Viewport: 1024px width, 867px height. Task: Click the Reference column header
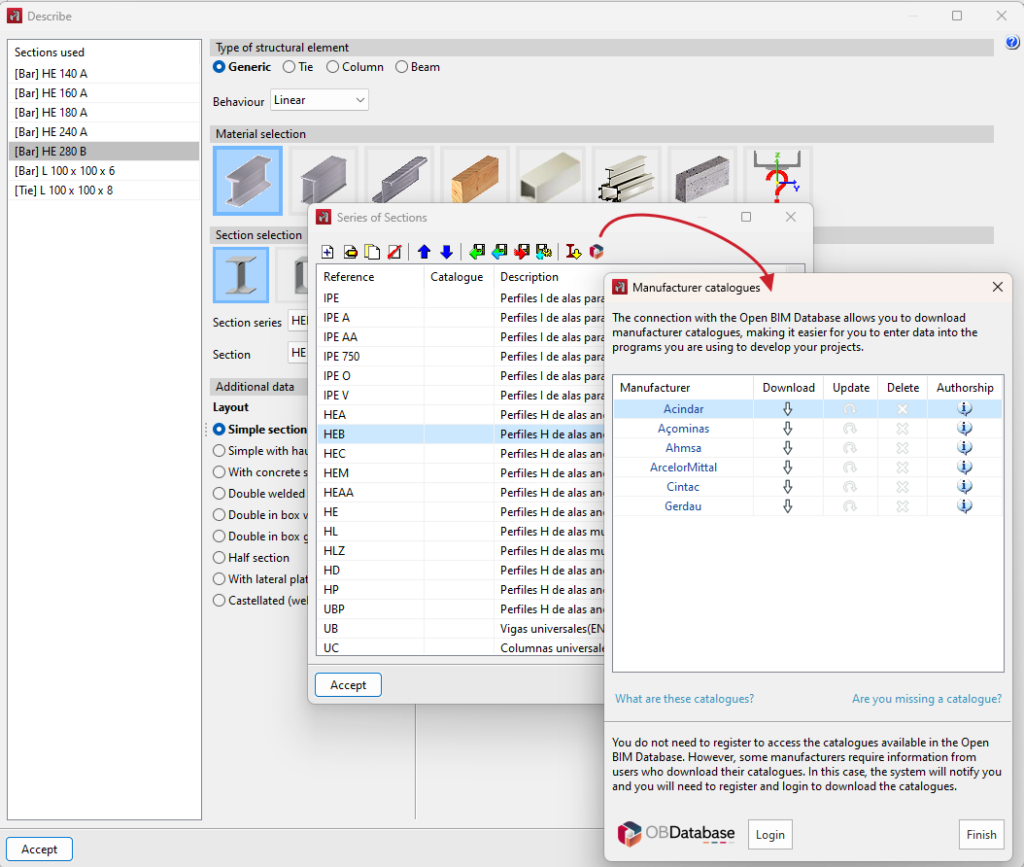tap(370, 277)
